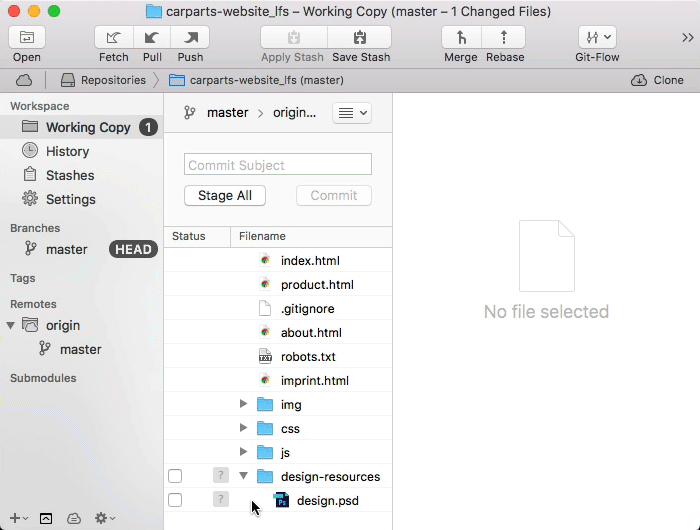The width and height of the screenshot is (700, 530).
Task: Open a repository with the Open icon
Action: click(x=27, y=38)
